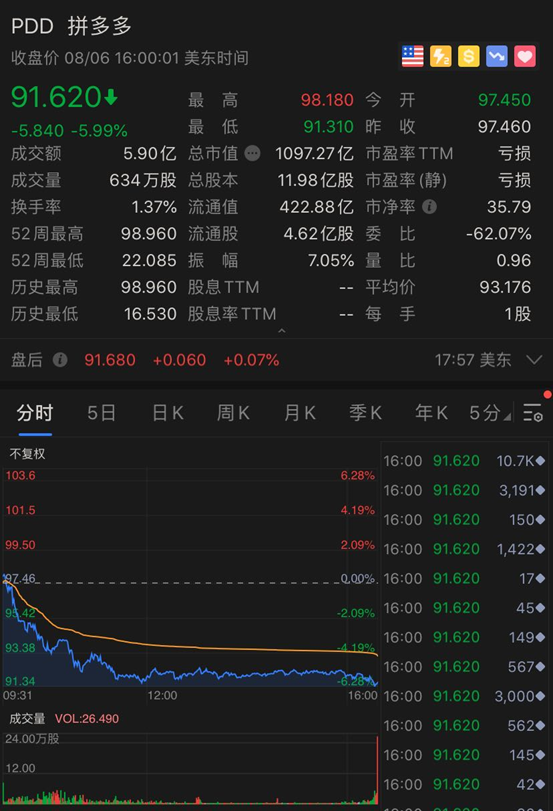Select the tick row with volume 3,191

tap(464, 490)
